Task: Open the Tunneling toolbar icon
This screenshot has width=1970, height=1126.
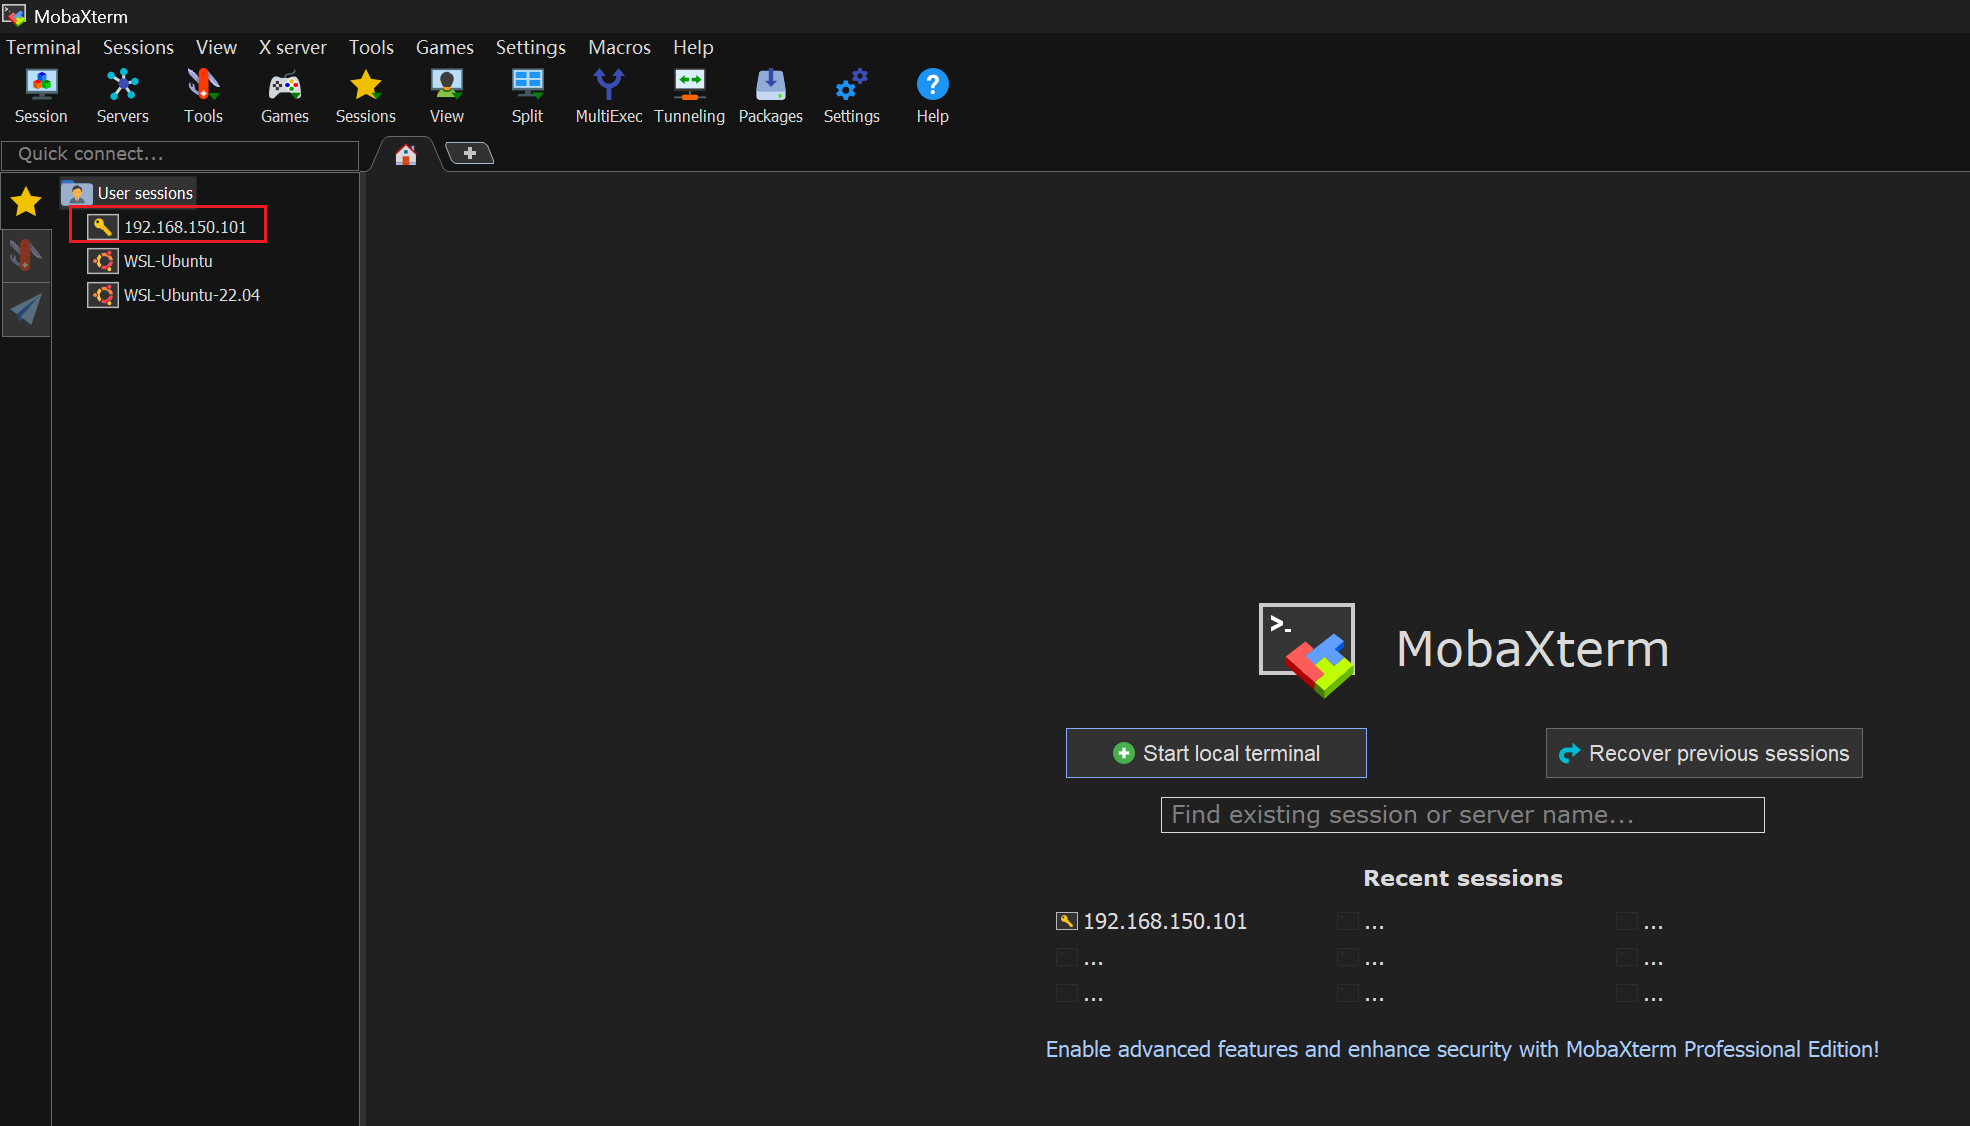Action: click(689, 96)
